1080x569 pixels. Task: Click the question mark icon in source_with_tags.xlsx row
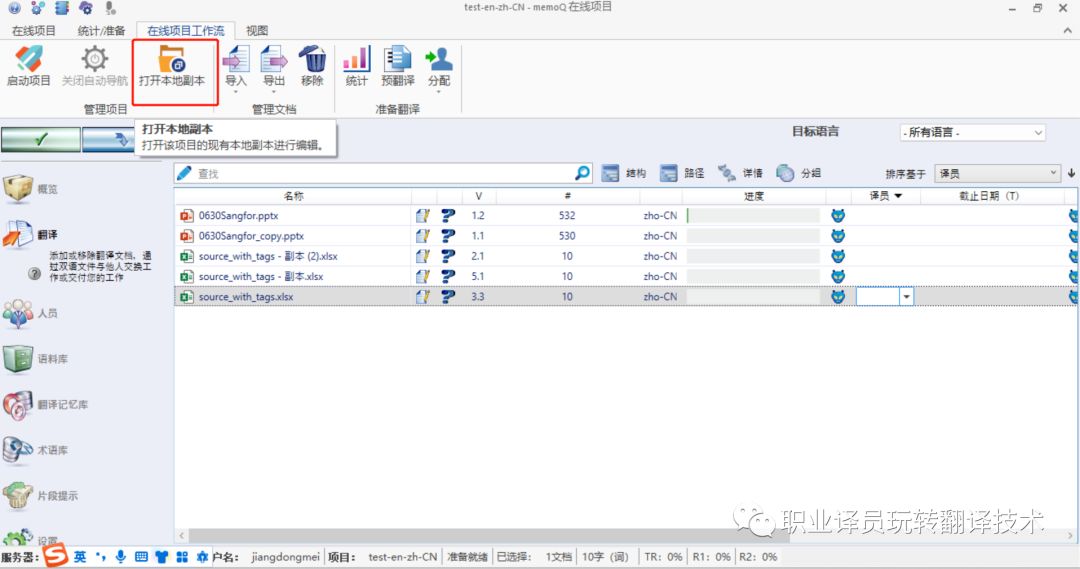coord(448,297)
